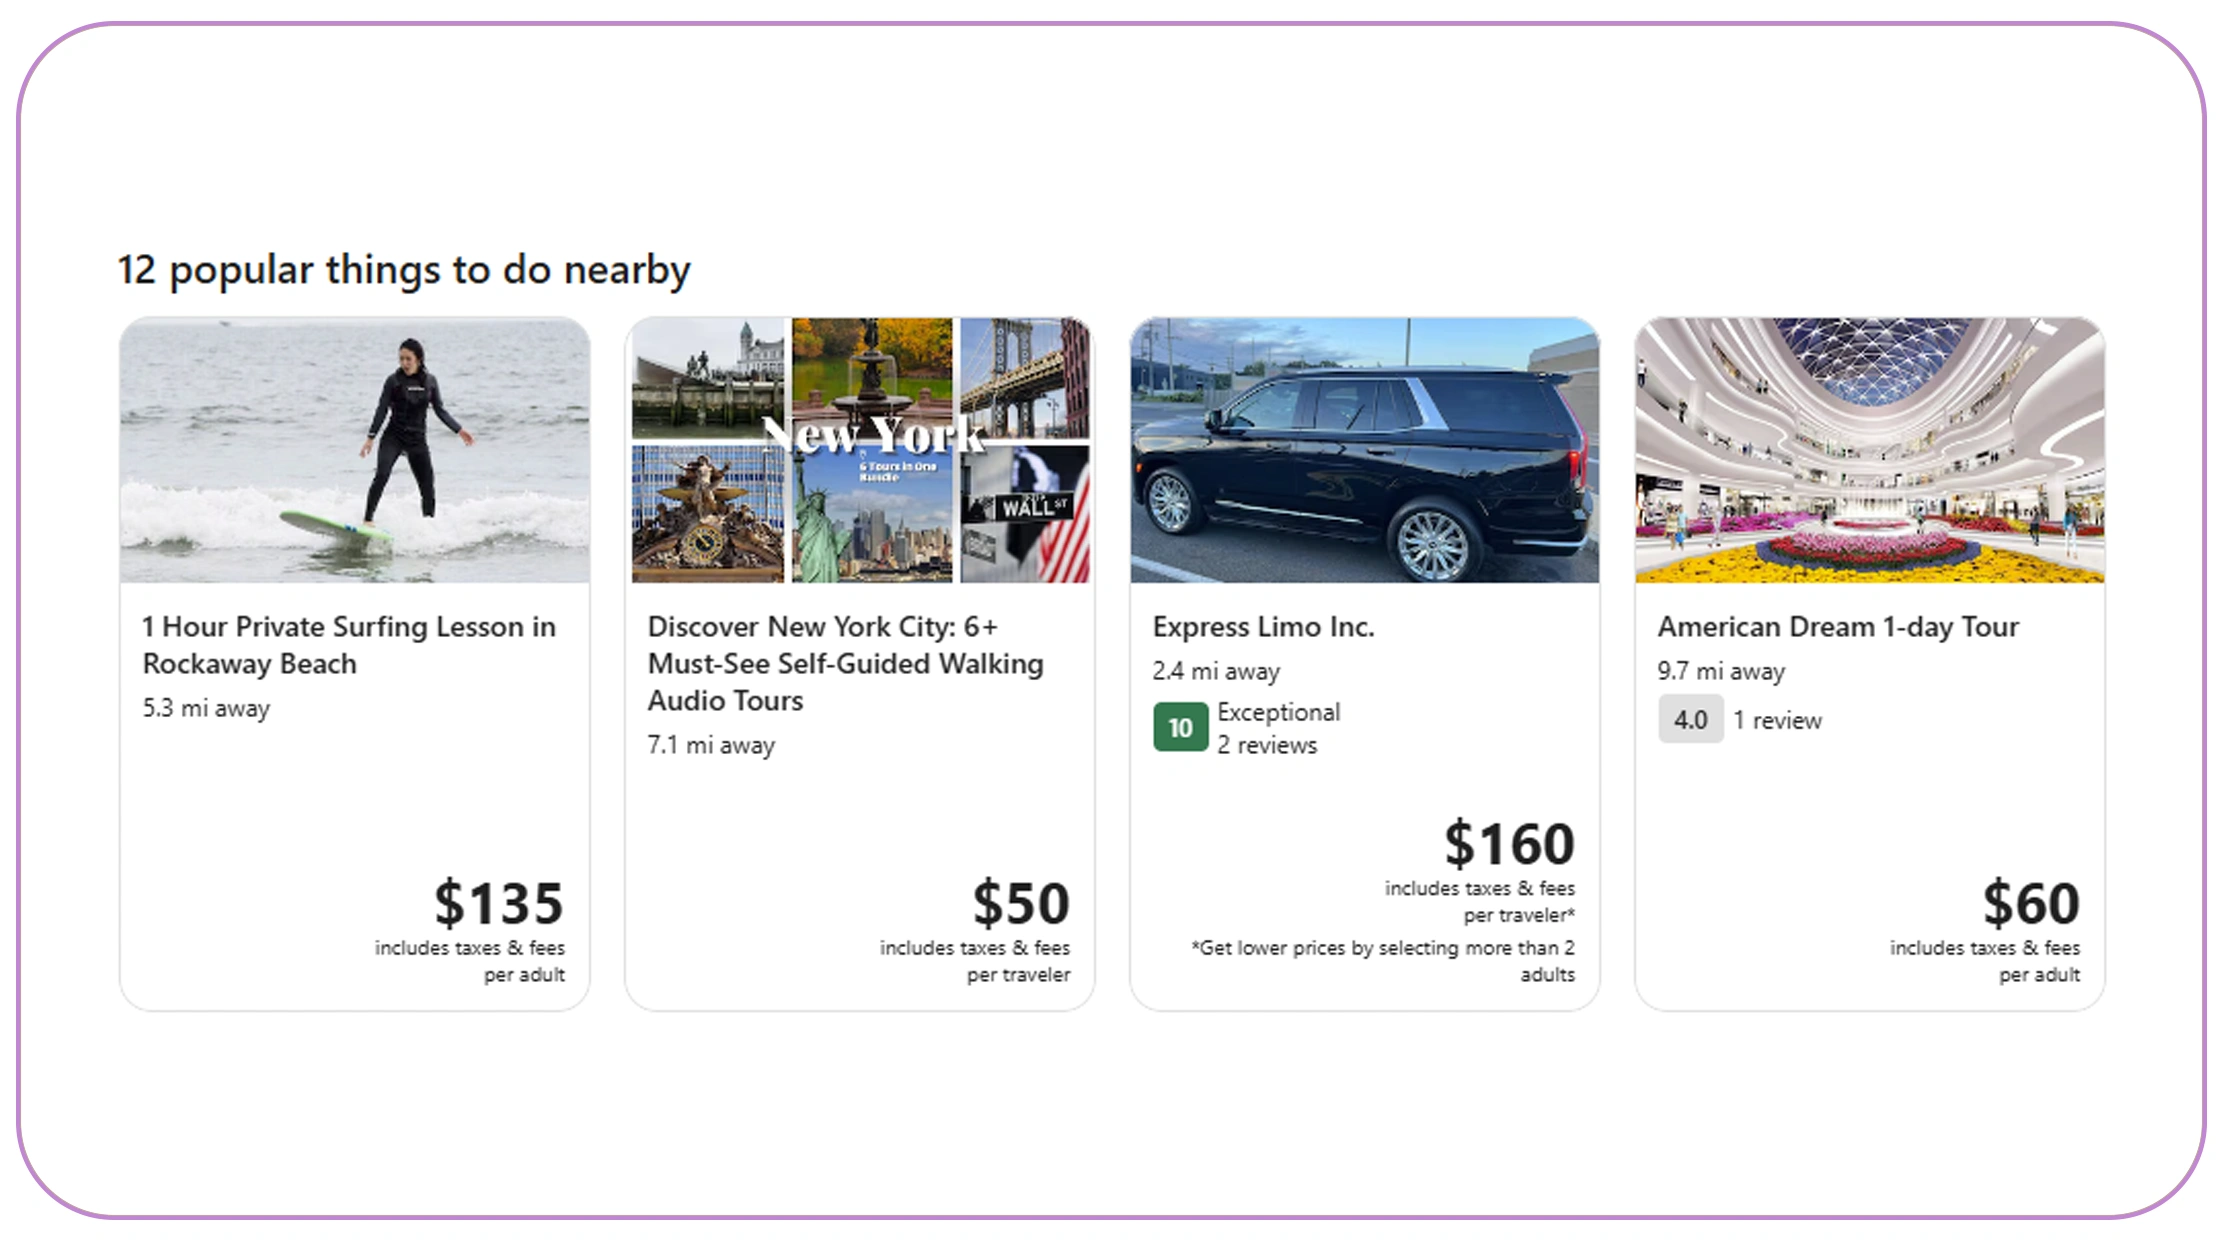Click the 1 review text
This screenshot has height=1240, width=2223.
click(x=1777, y=720)
